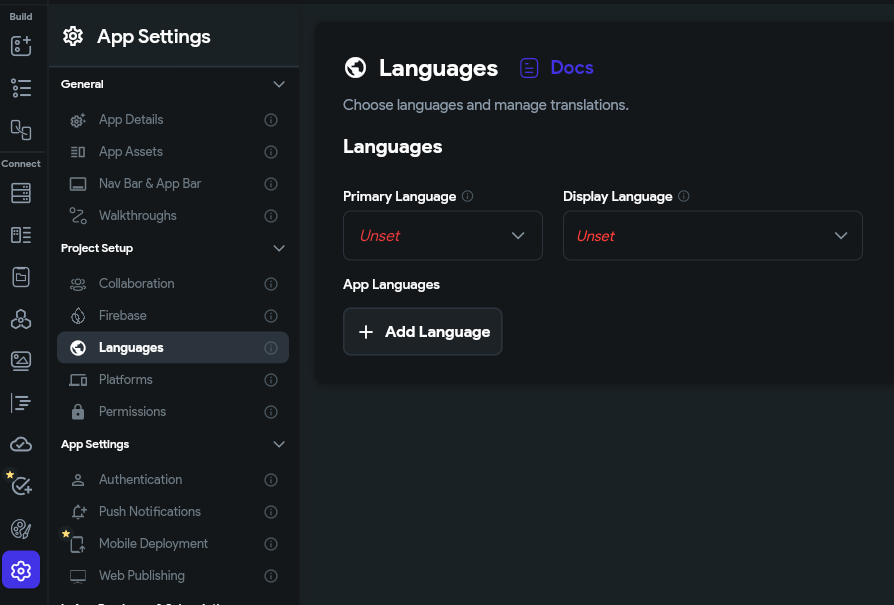Image resolution: width=894 pixels, height=605 pixels.
Task: Collapse the General section chevron
Action: coord(279,85)
